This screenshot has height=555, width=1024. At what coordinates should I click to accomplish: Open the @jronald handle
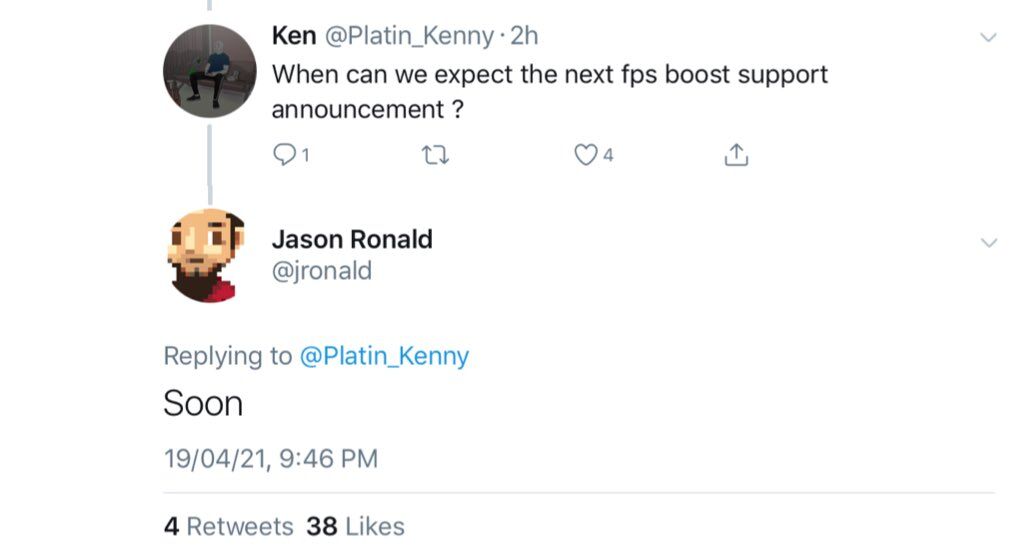click(x=321, y=271)
